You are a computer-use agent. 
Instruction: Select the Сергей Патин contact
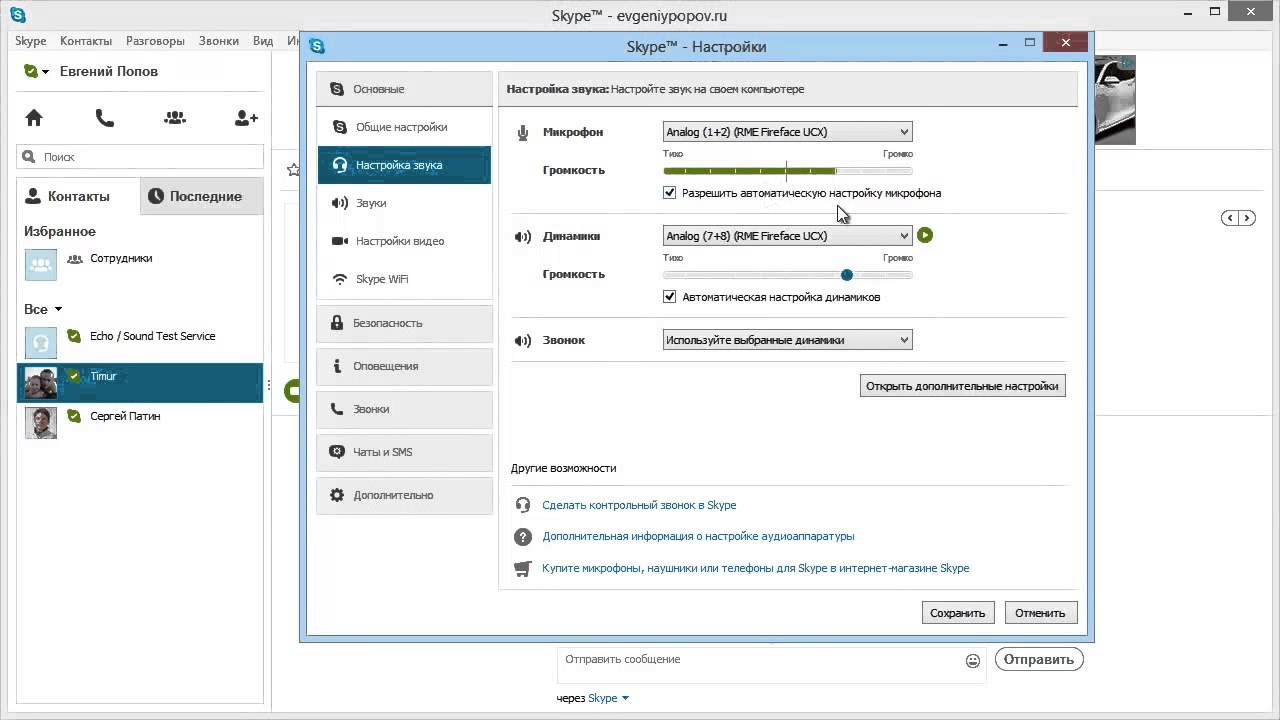click(140, 423)
